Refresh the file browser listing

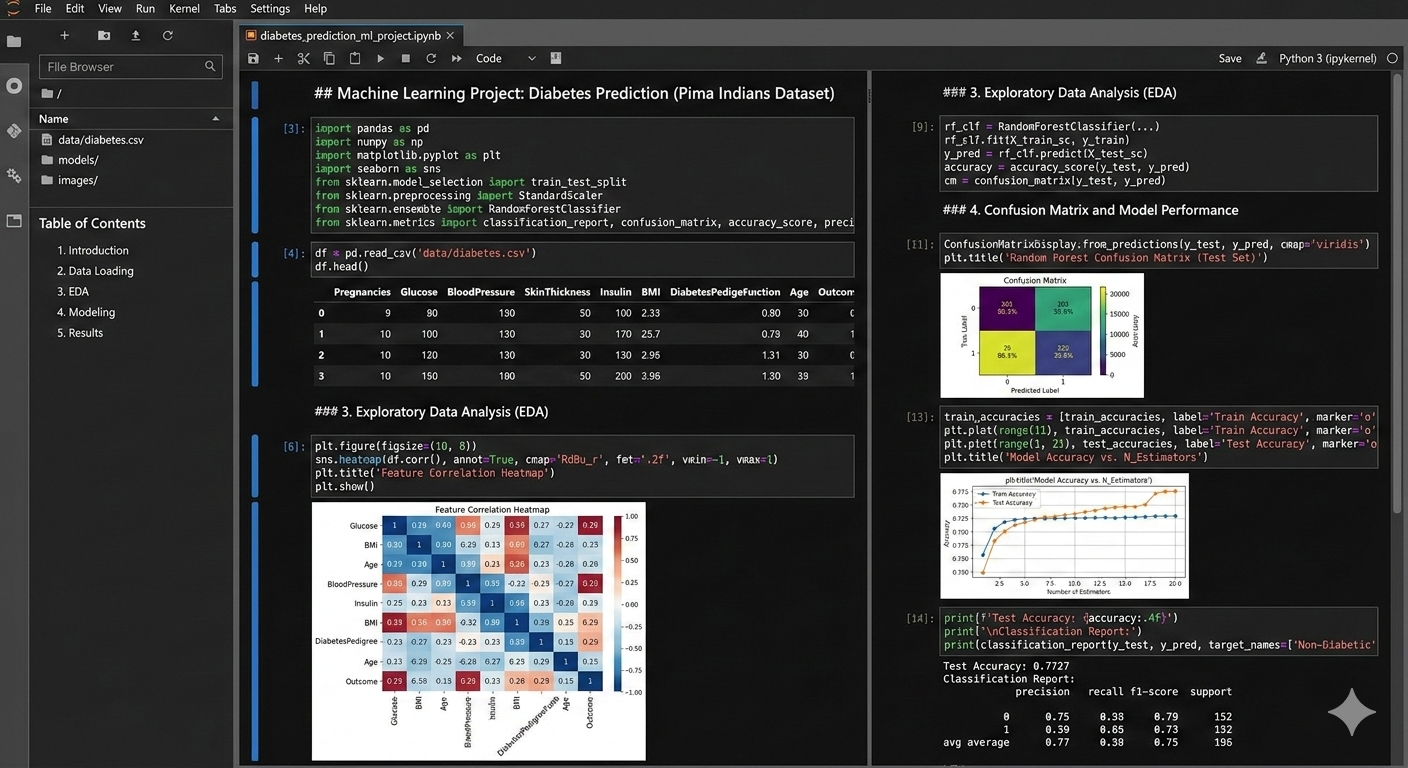168,36
